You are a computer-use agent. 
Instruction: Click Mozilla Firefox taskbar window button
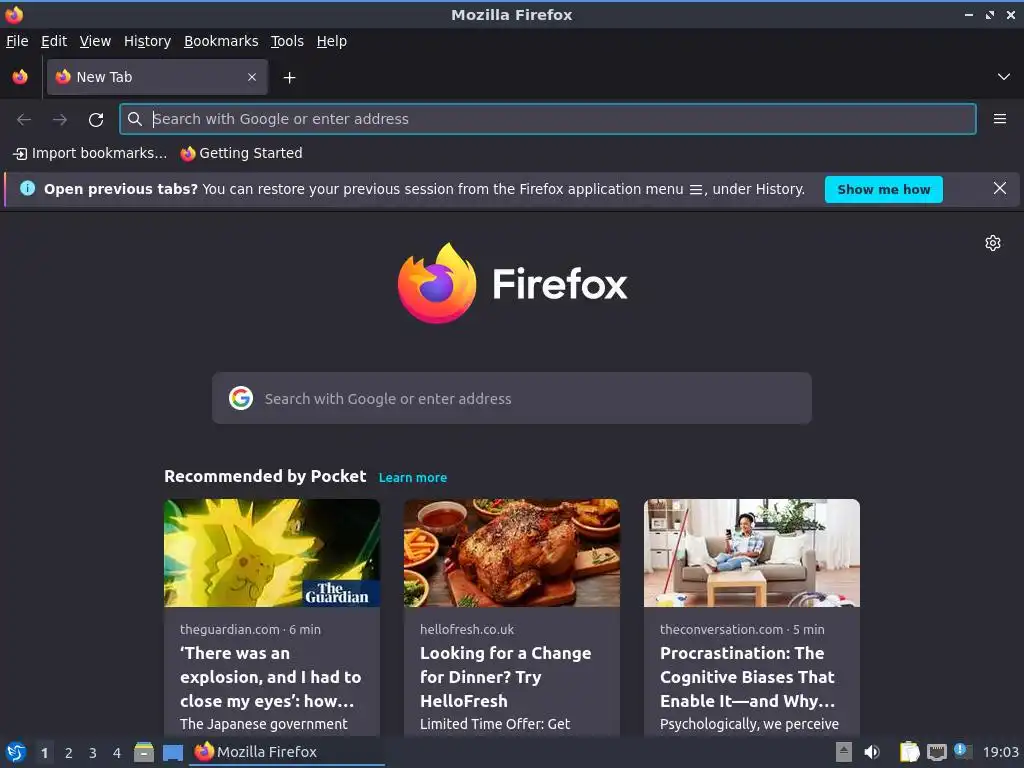click(286, 752)
